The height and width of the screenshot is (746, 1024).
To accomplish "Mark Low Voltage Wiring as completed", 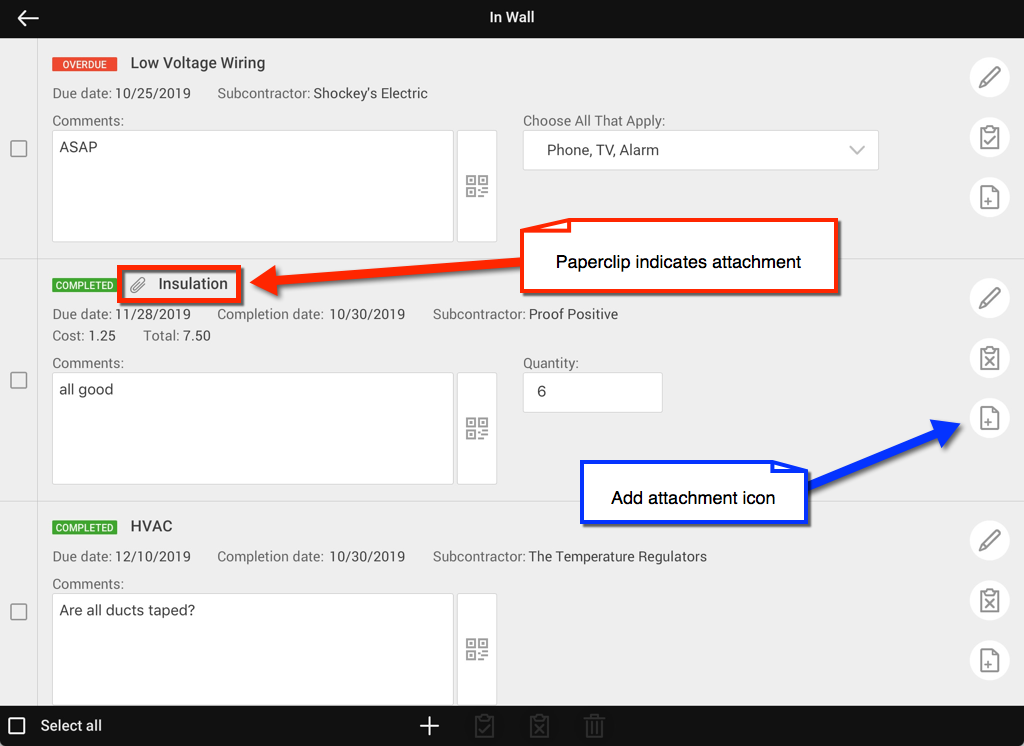I will [989, 137].
